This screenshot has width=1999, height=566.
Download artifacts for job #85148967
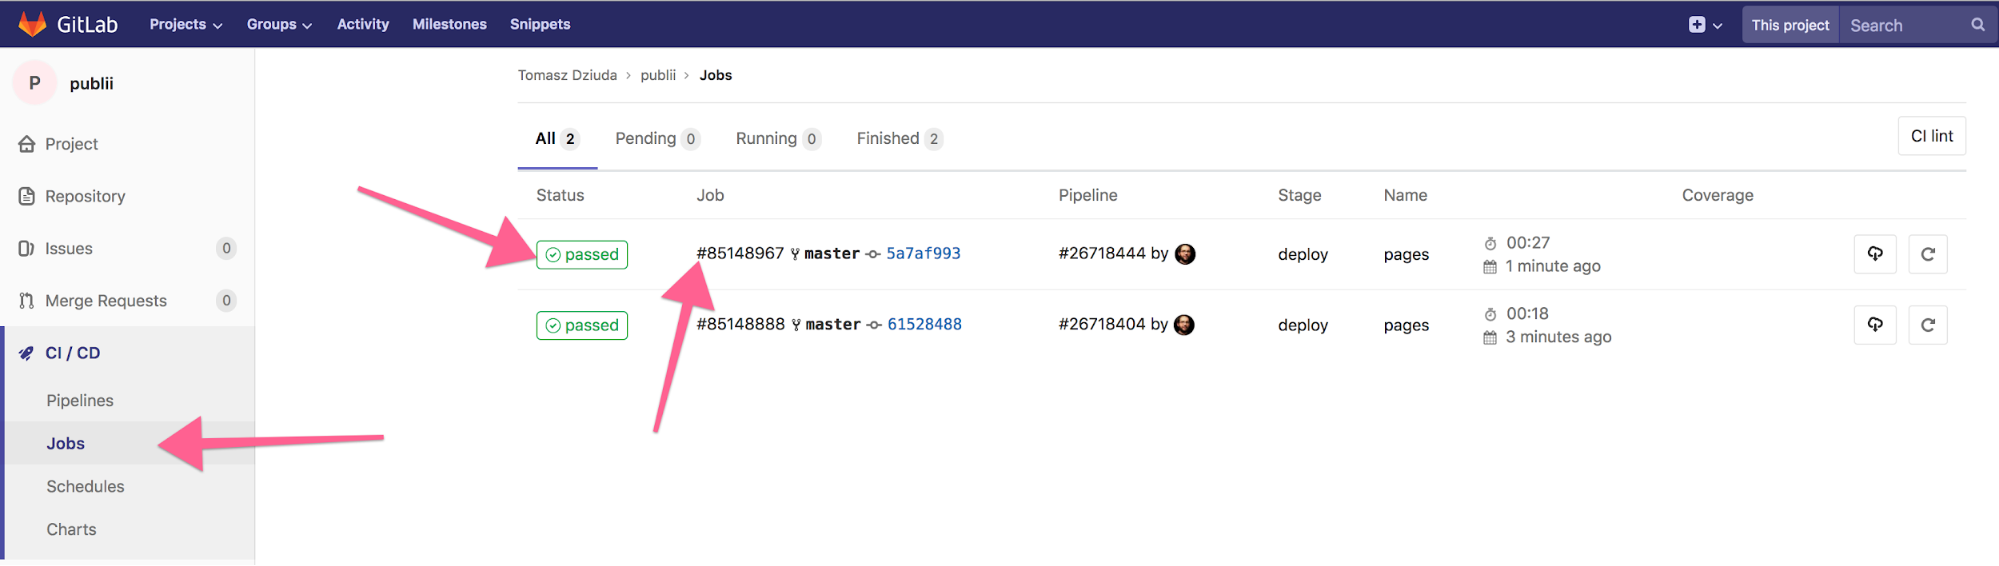point(1874,254)
